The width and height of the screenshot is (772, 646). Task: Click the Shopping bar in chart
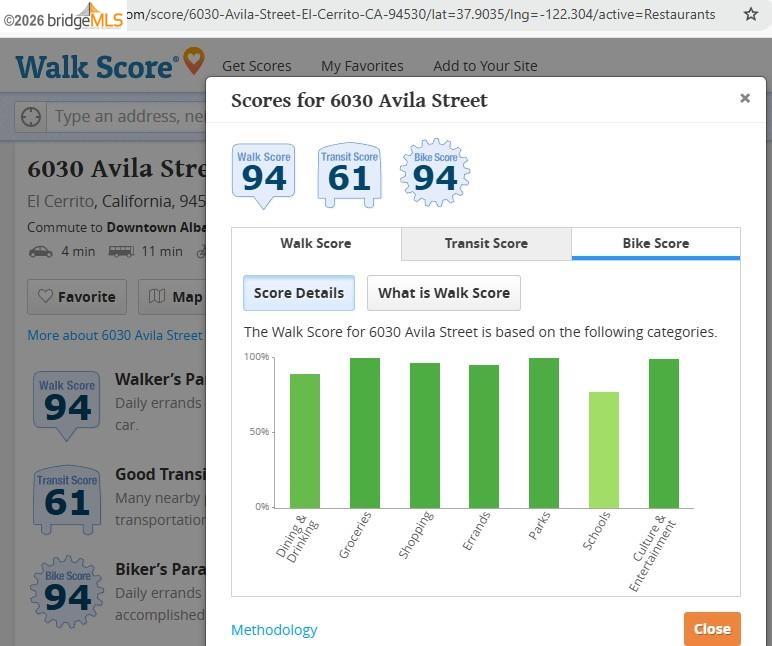pyautogui.click(x=425, y=435)
